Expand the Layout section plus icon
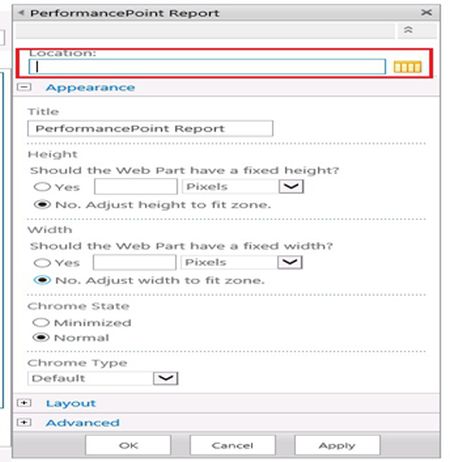Viewport: 450px width, 462px height. (x=24, y=403)
